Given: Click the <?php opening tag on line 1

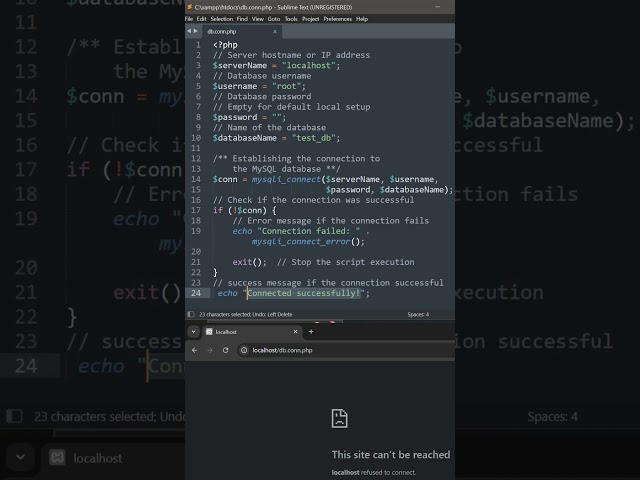Looking at the screenshot, I should (225, 44).
